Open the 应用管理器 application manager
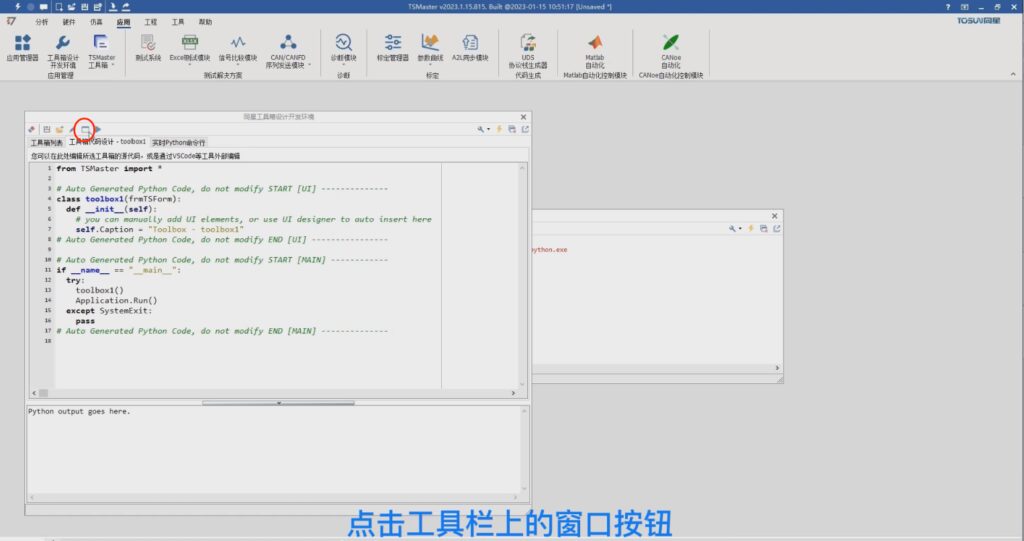Viewport: 1024px width, 541px height. pos(22,46)
